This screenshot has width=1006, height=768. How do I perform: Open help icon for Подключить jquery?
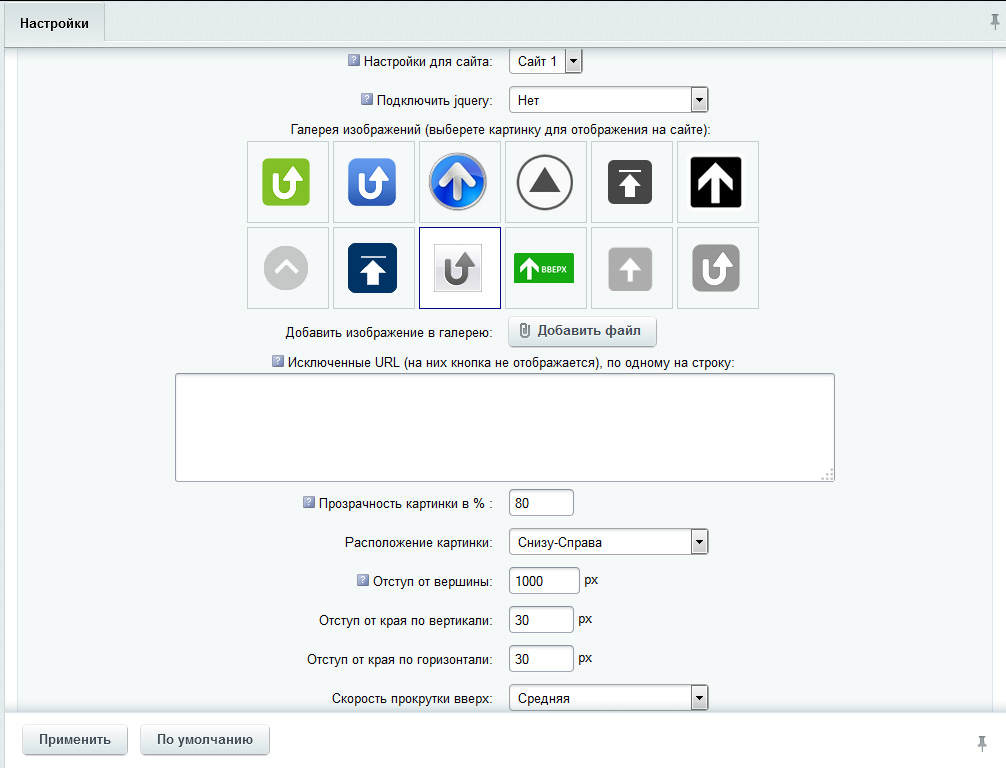366,99
